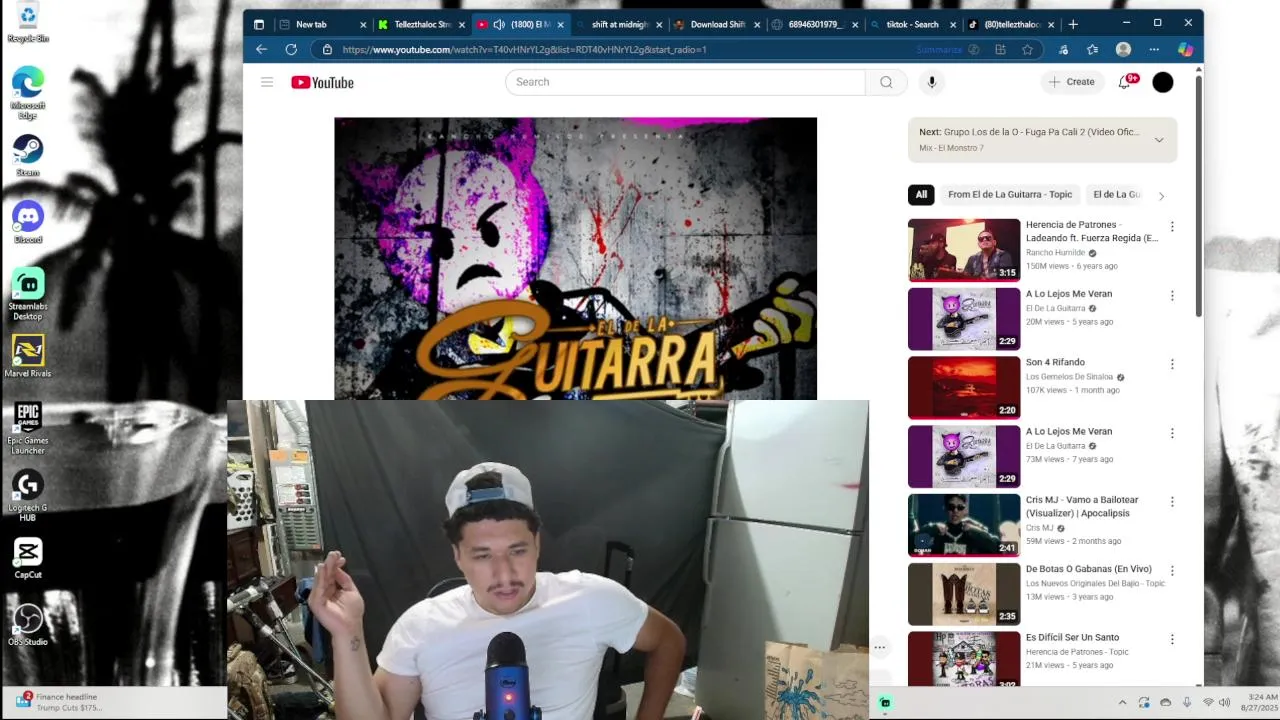
Task: Open Edge profile icon
Action: pyautogui.click(x=1123, y=49)
